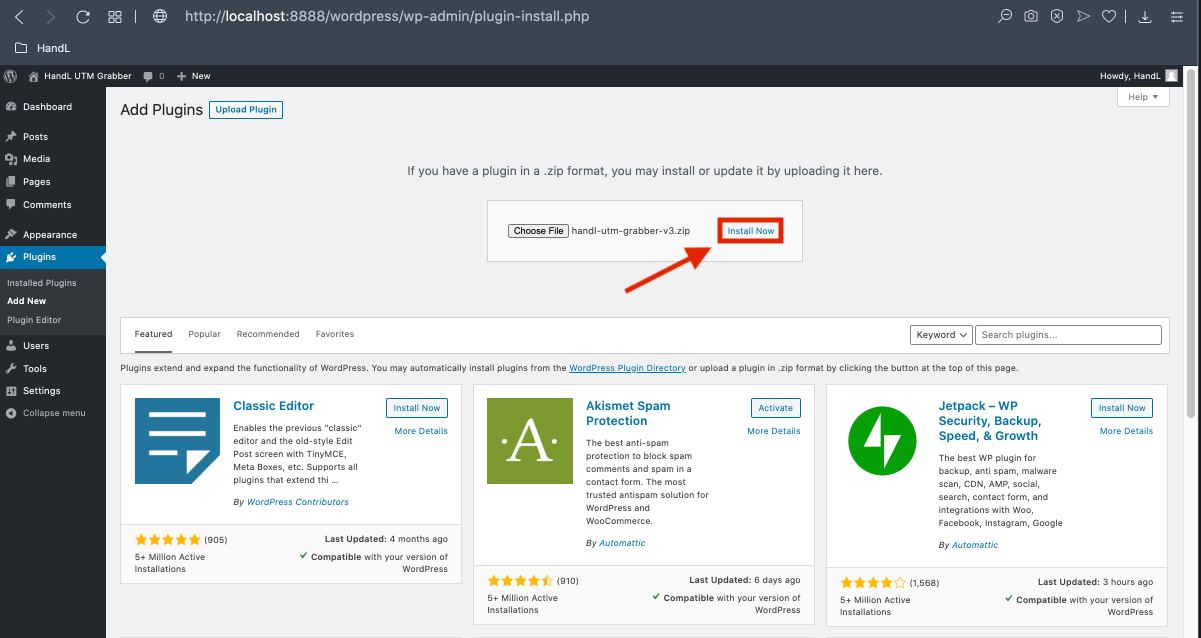The width and height of the screenshot is (1201, 638).
Task: Open the Keyword search type dropdown
Action: (941, 335)
